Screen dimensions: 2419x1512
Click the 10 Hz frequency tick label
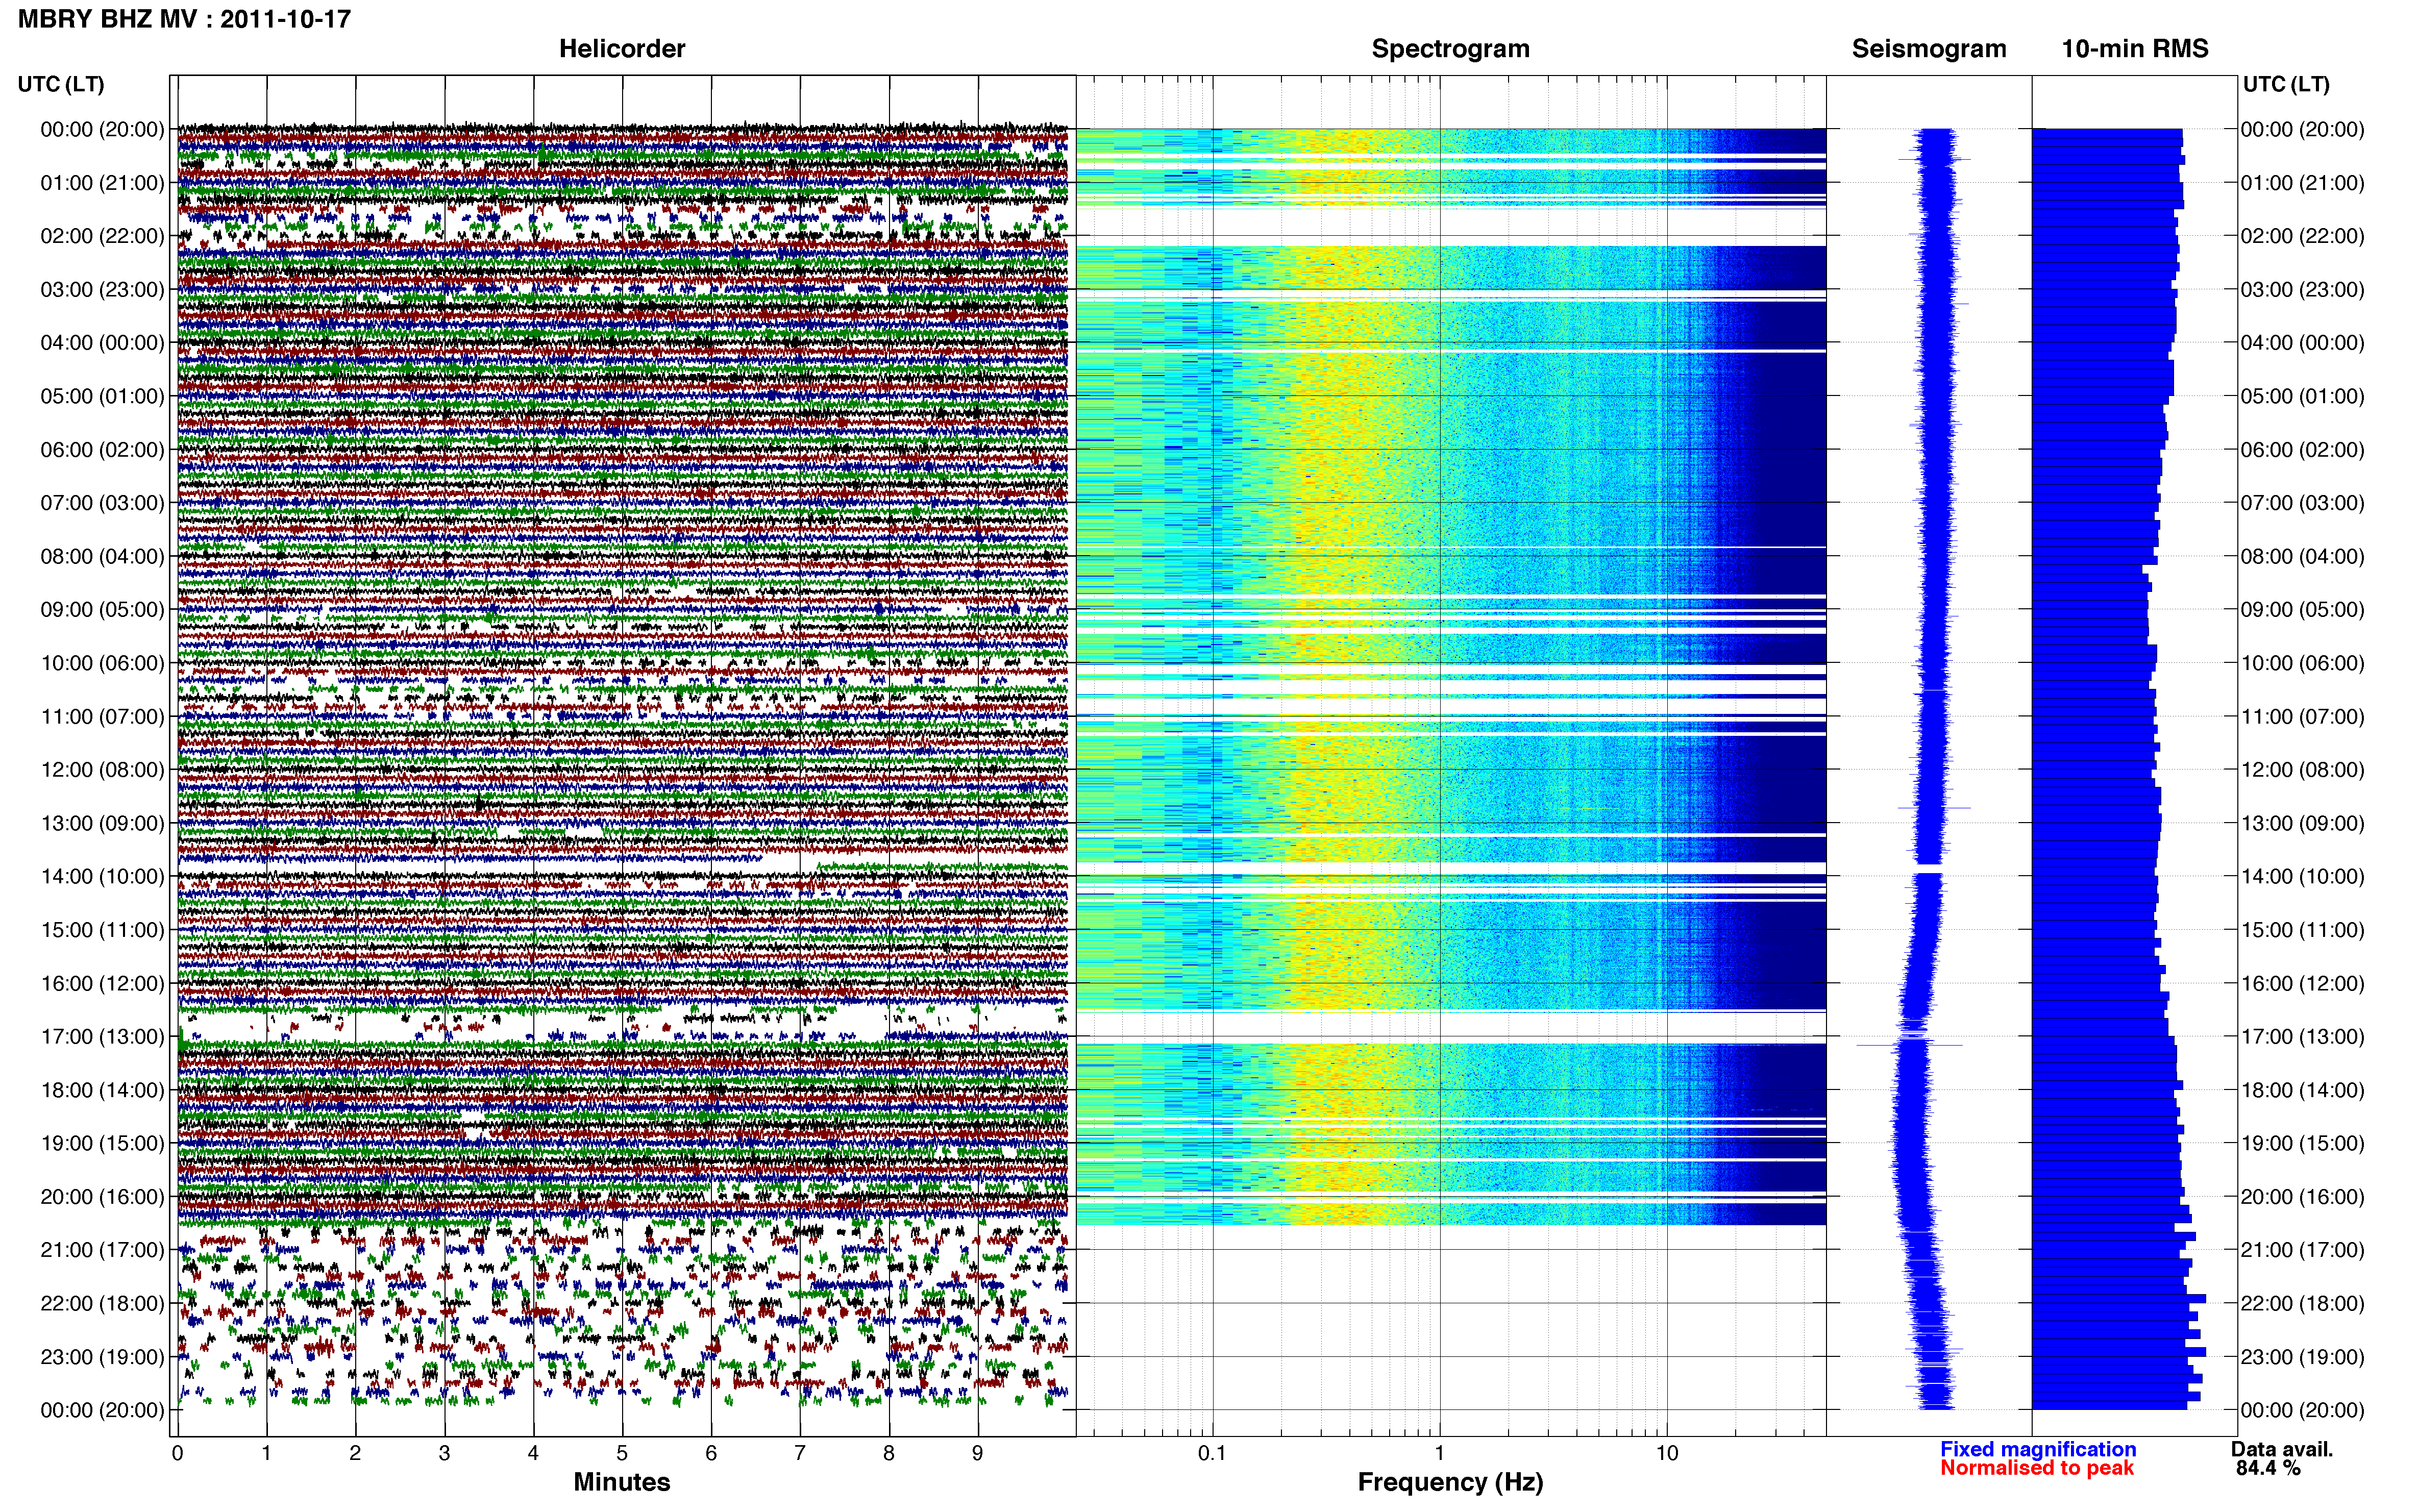1667,1453
